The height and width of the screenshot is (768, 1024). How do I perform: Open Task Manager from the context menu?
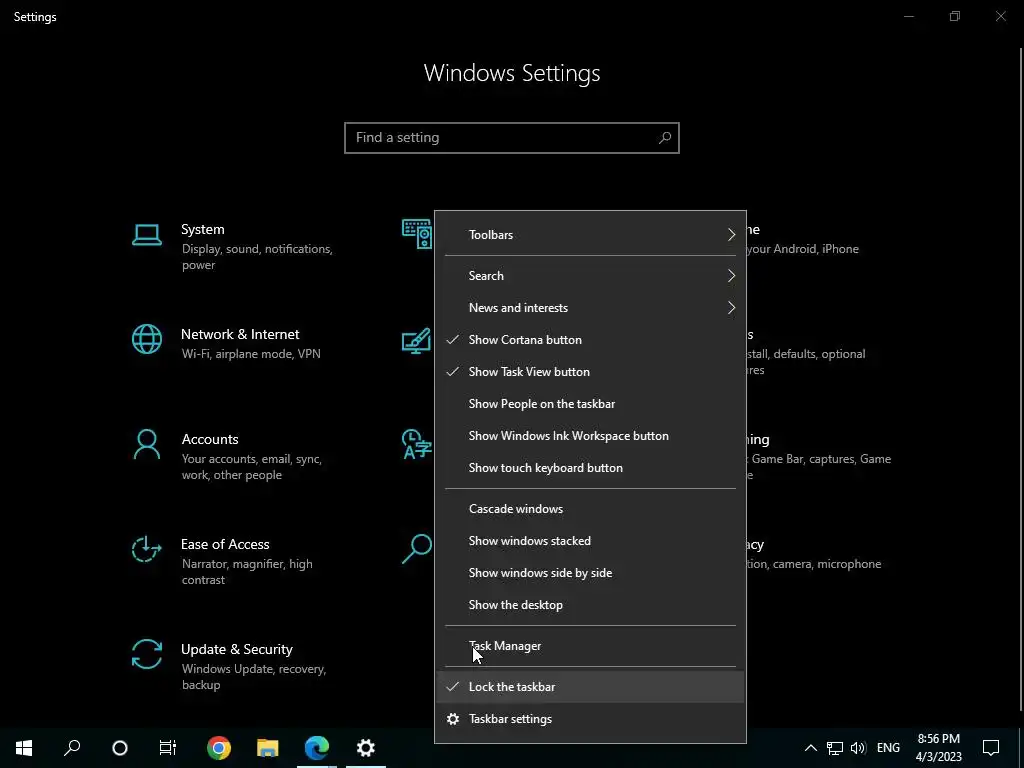point(590,646)
